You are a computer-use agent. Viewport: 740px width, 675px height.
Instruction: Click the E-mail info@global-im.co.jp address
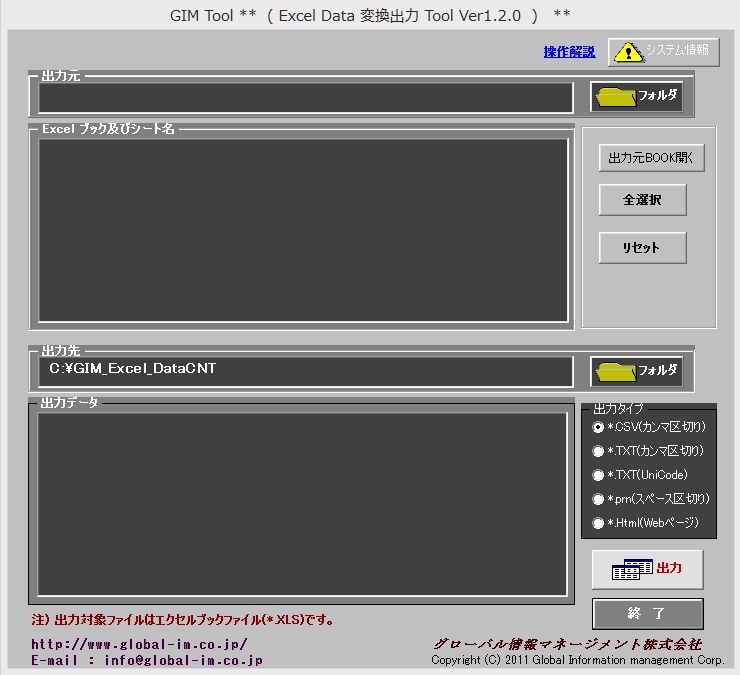tap(147, 660)
